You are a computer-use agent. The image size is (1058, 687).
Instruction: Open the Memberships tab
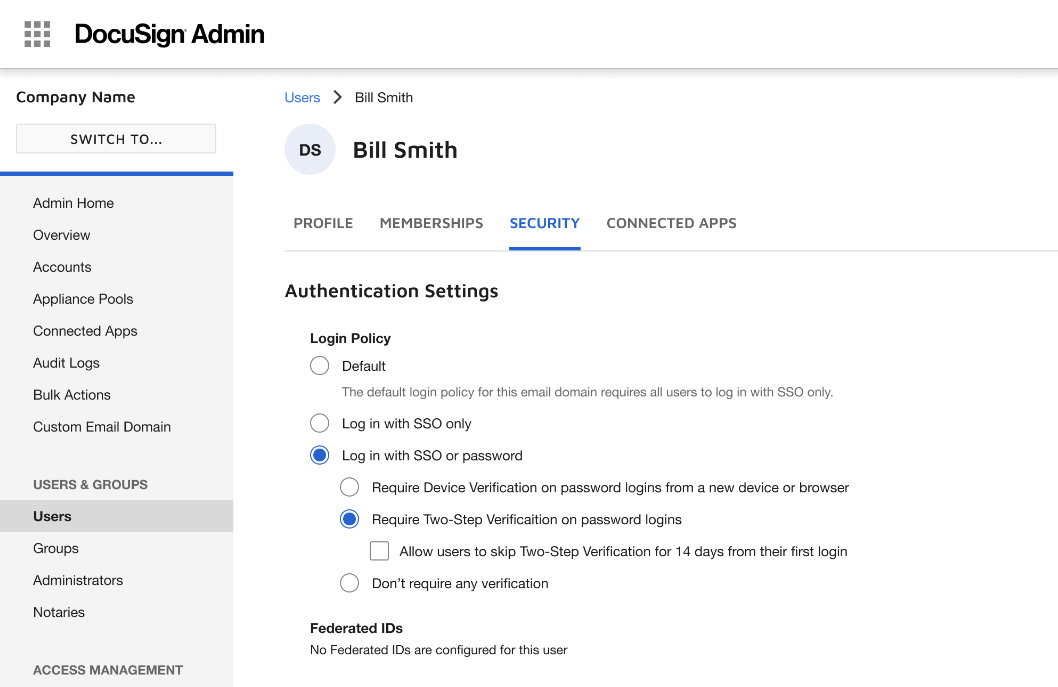click(x=431, y=223)
